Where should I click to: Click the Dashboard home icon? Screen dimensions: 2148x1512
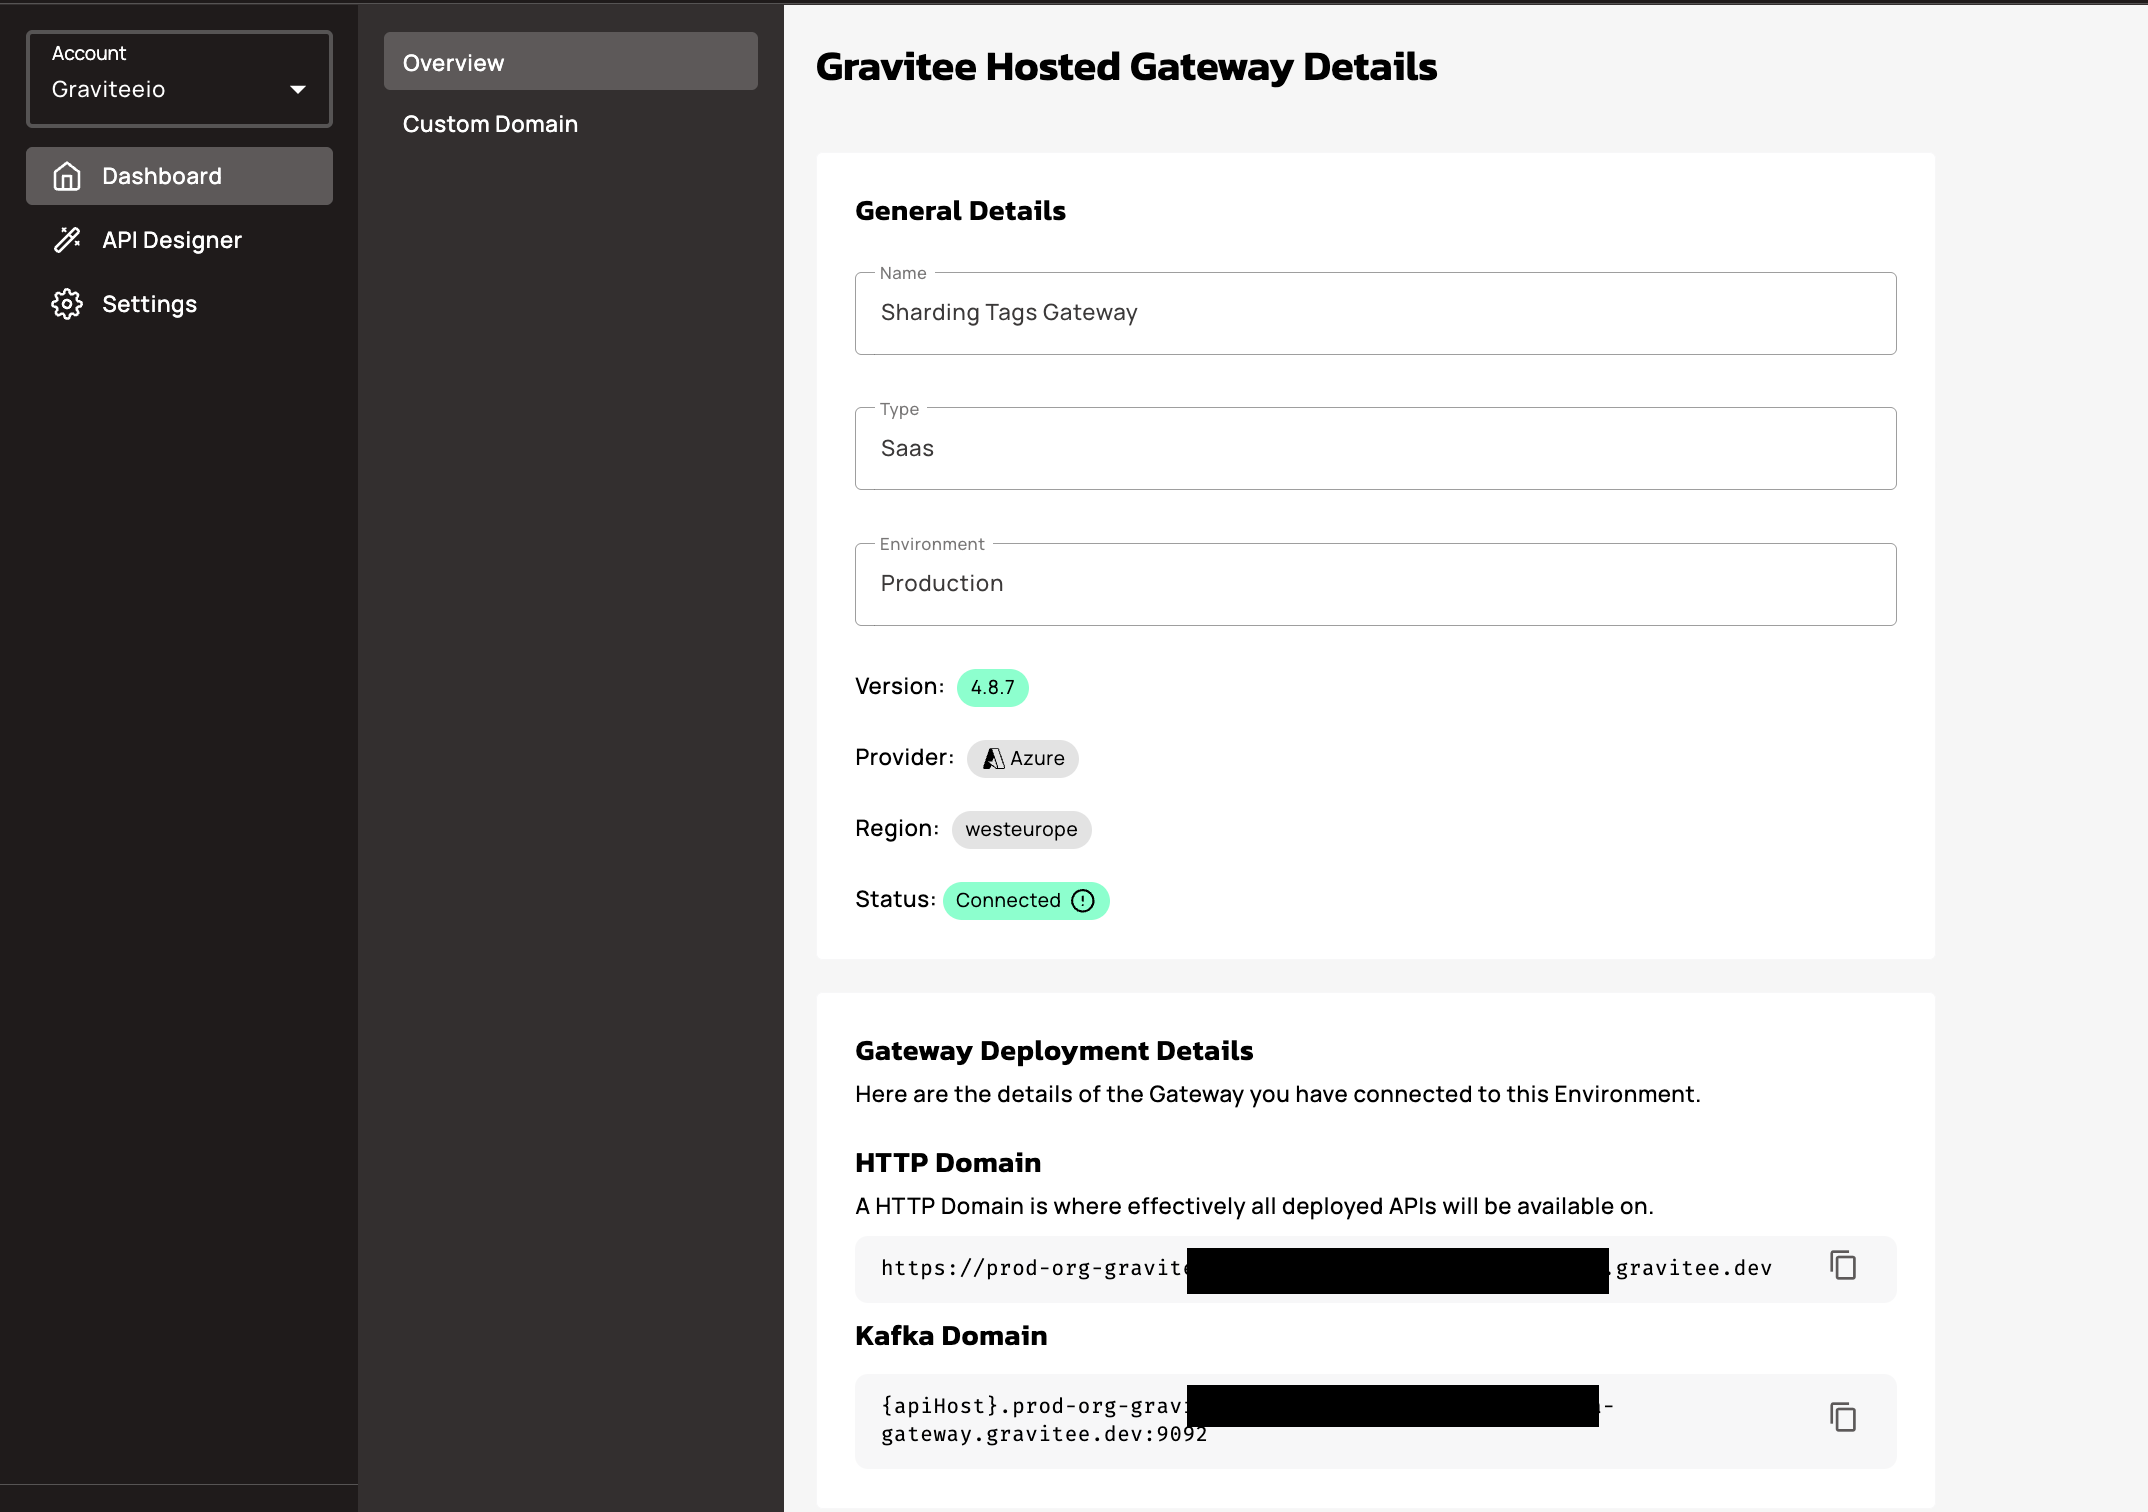67,176
